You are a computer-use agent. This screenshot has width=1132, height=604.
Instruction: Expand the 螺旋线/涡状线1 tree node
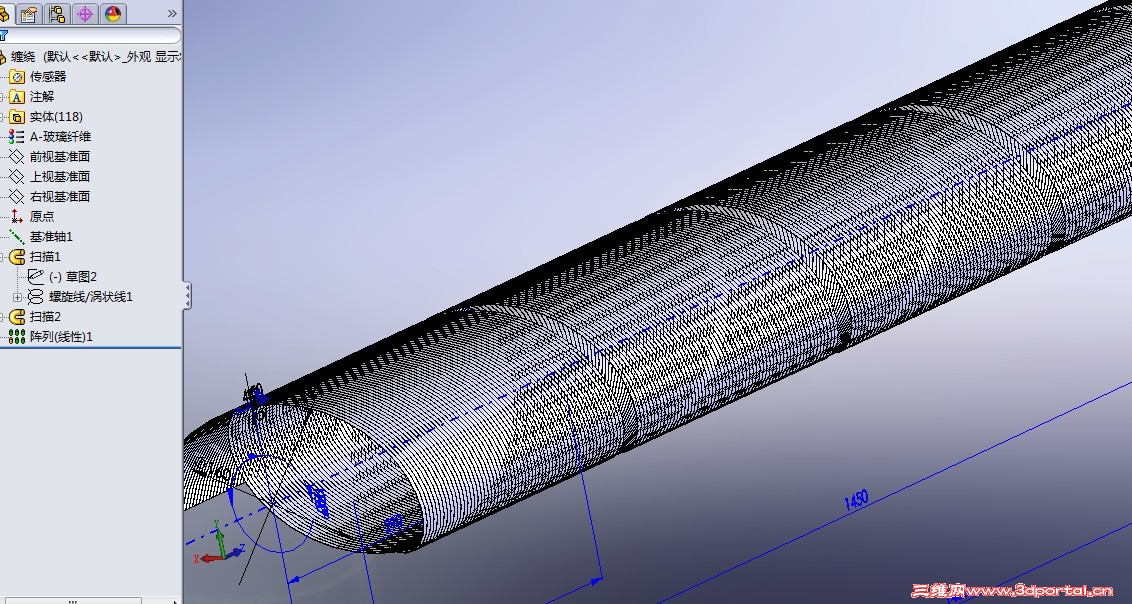tap(17, 297)
